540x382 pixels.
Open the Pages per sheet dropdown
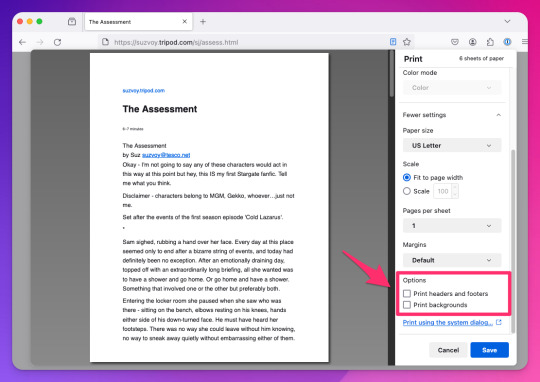[x=452, y=226]
